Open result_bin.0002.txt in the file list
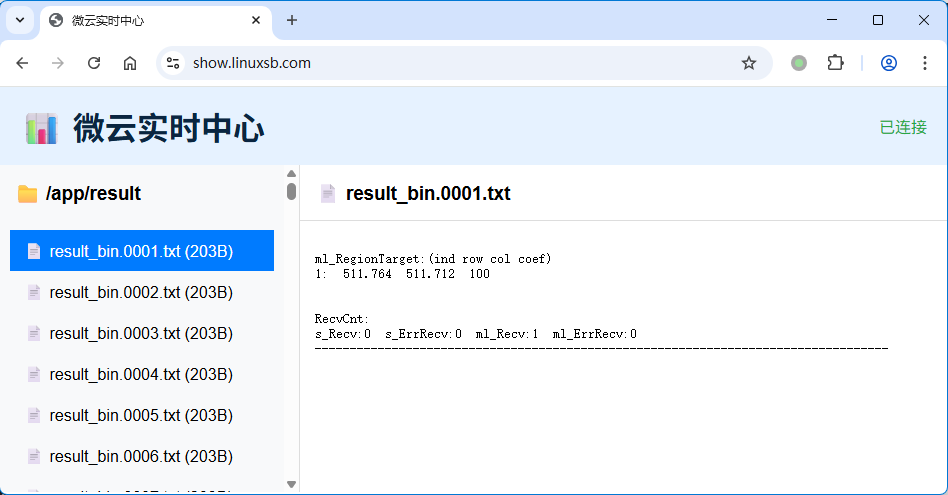 (x=141, y=292)
